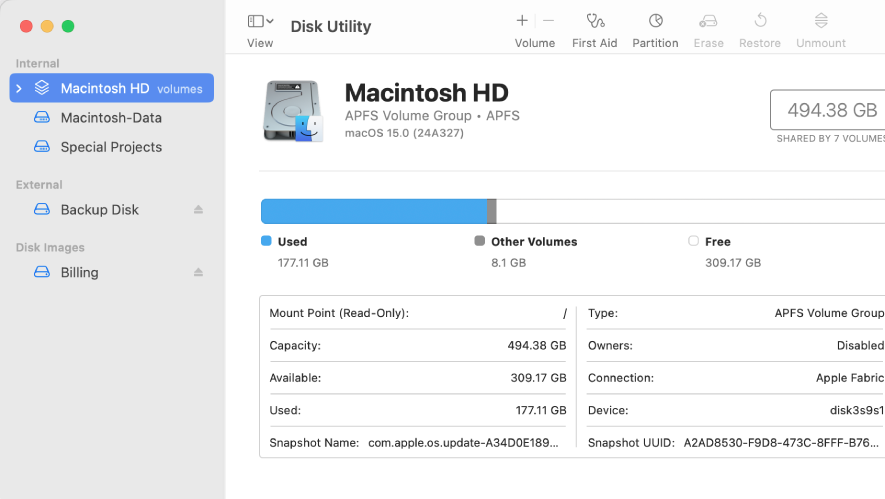The width and height of the screenshot is (885, 499).
Task: Select Macintosh HD in the sidebar
Action: pyautogui.click(x=112, y=88)
